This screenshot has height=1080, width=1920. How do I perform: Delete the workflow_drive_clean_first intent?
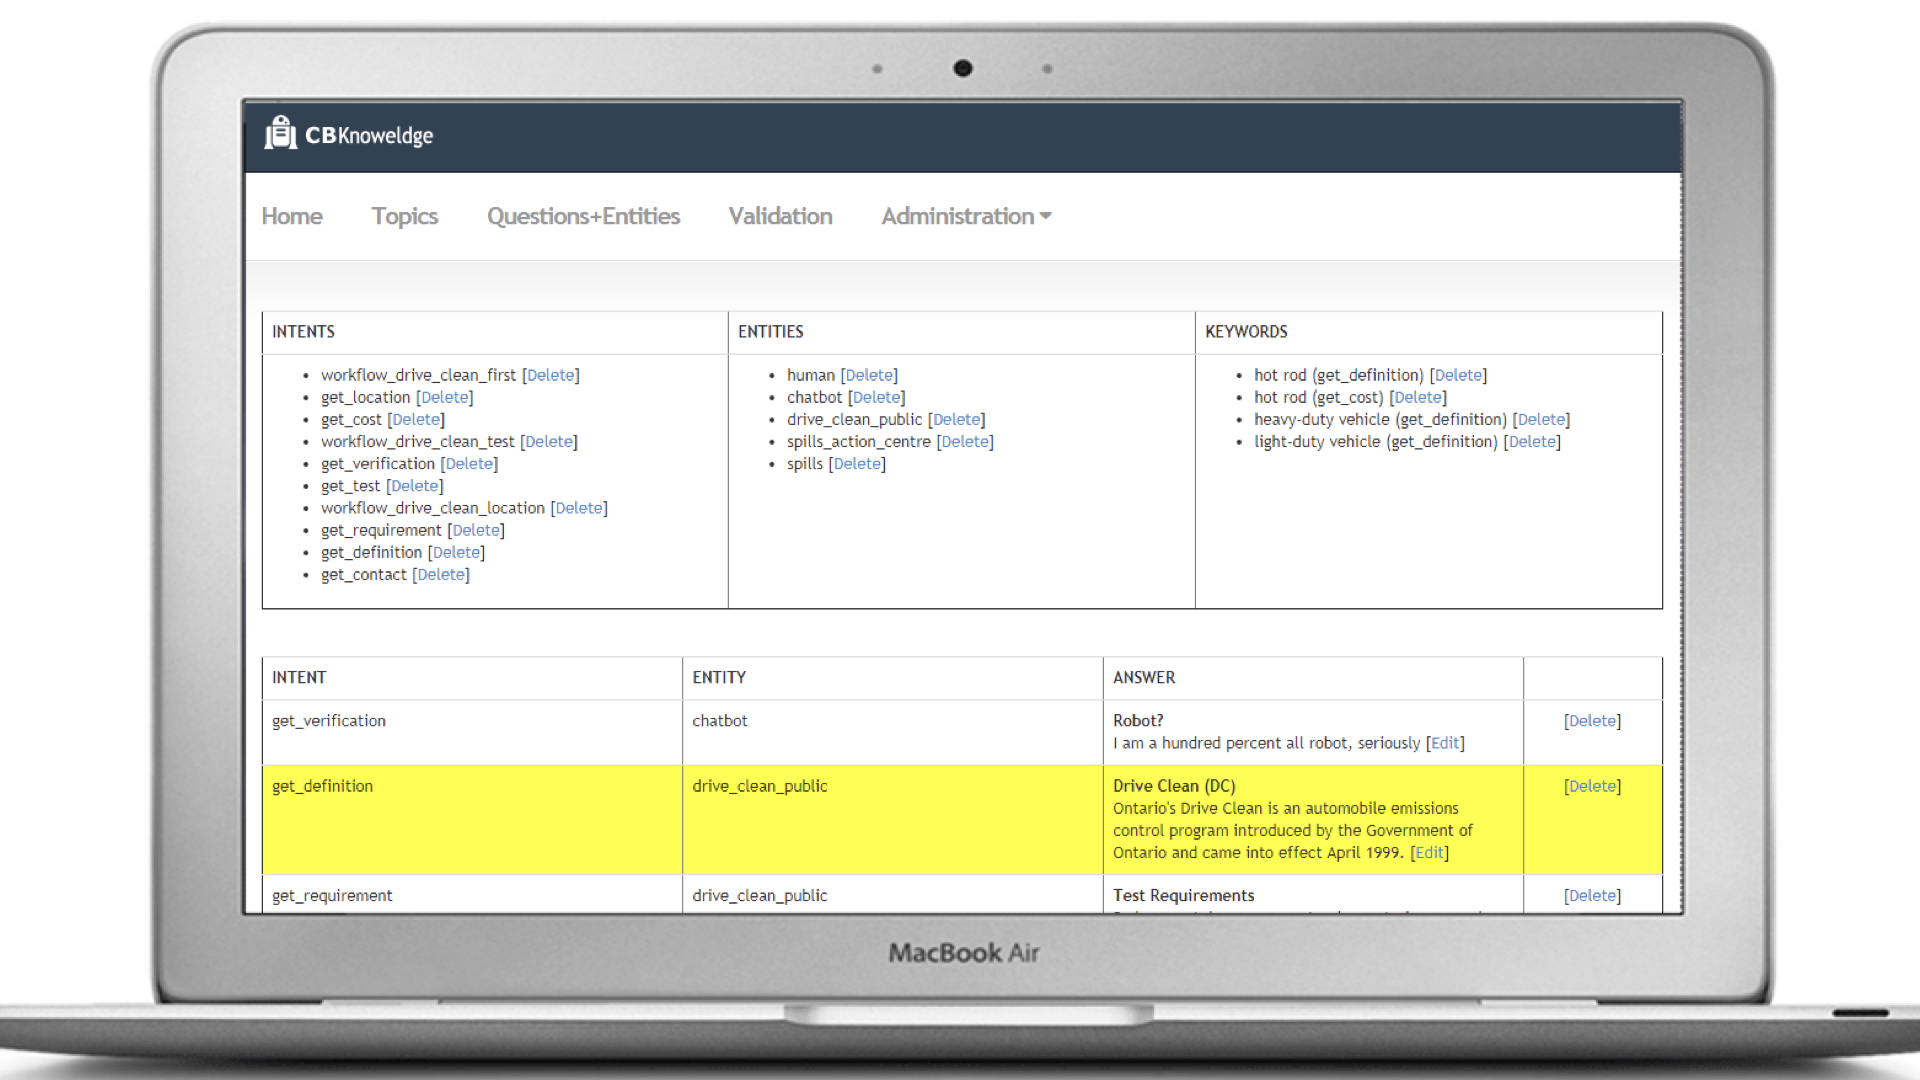tap(551, 375)
